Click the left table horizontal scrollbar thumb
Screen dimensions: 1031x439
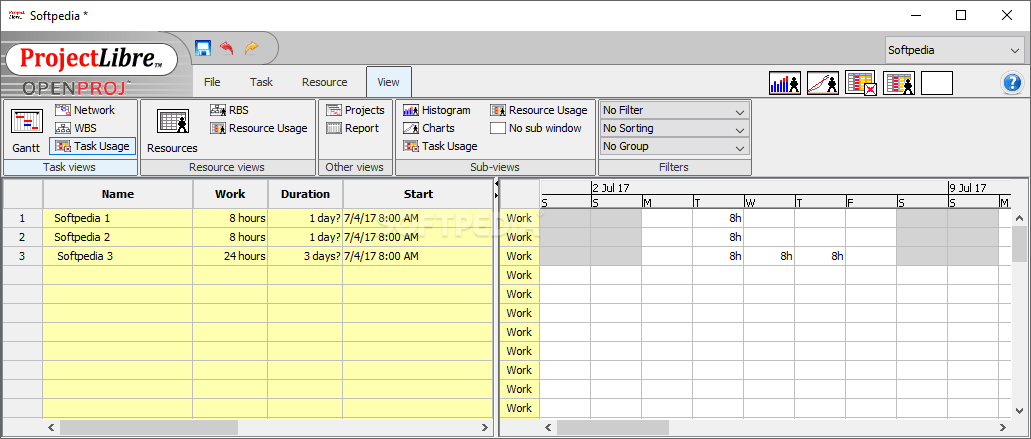pos(149,427)
